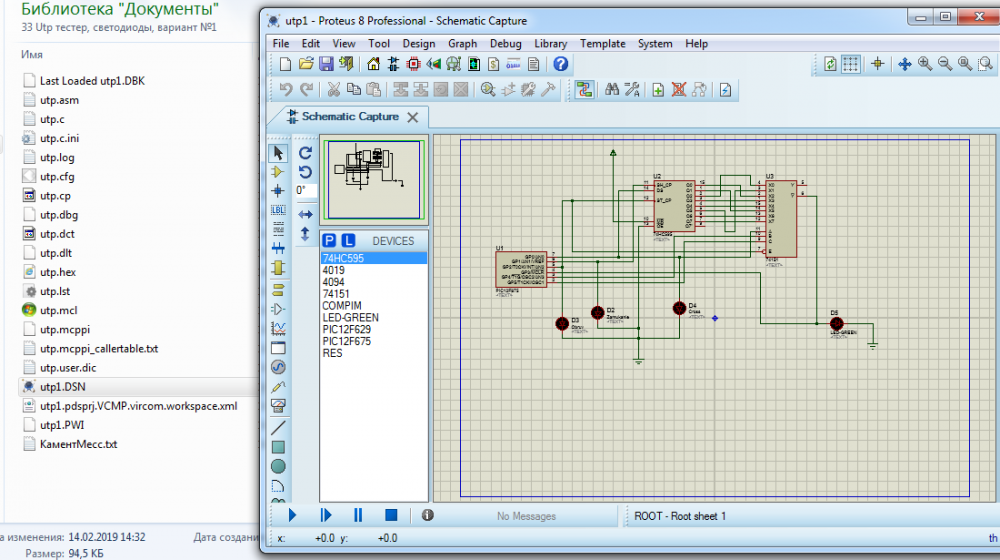Click the Pan view arrows icon
1000x560 pixels.
(x=904, y=64)
